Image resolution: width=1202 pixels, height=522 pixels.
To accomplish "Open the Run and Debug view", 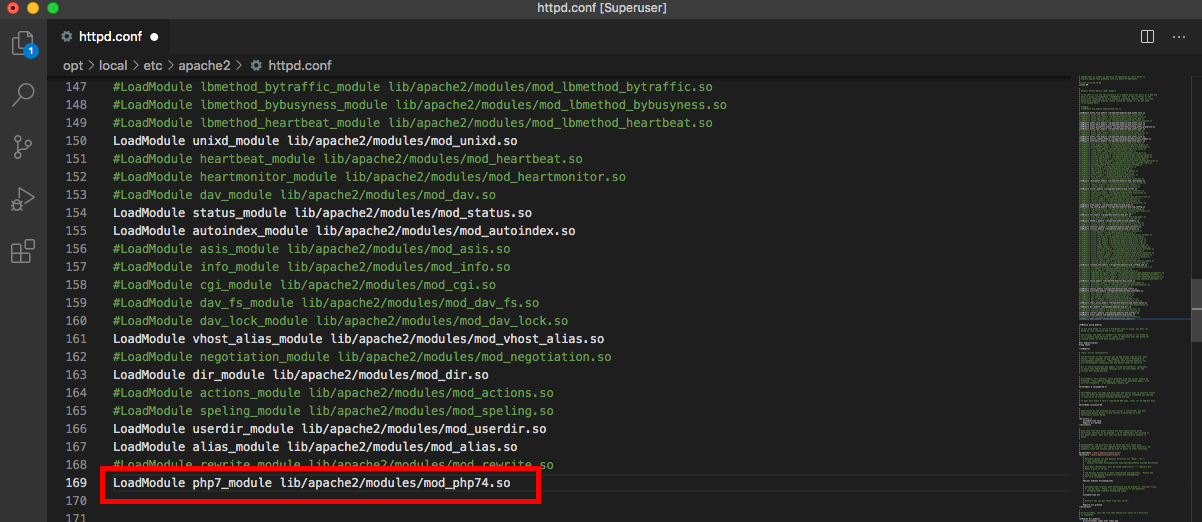I will [23, 200].
